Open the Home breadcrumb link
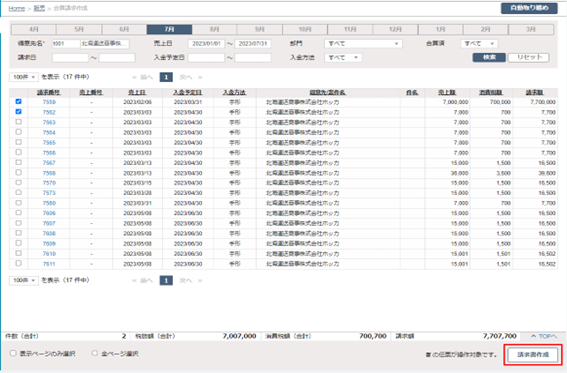This screenshot has height=373, width=567. click(17, 8)
